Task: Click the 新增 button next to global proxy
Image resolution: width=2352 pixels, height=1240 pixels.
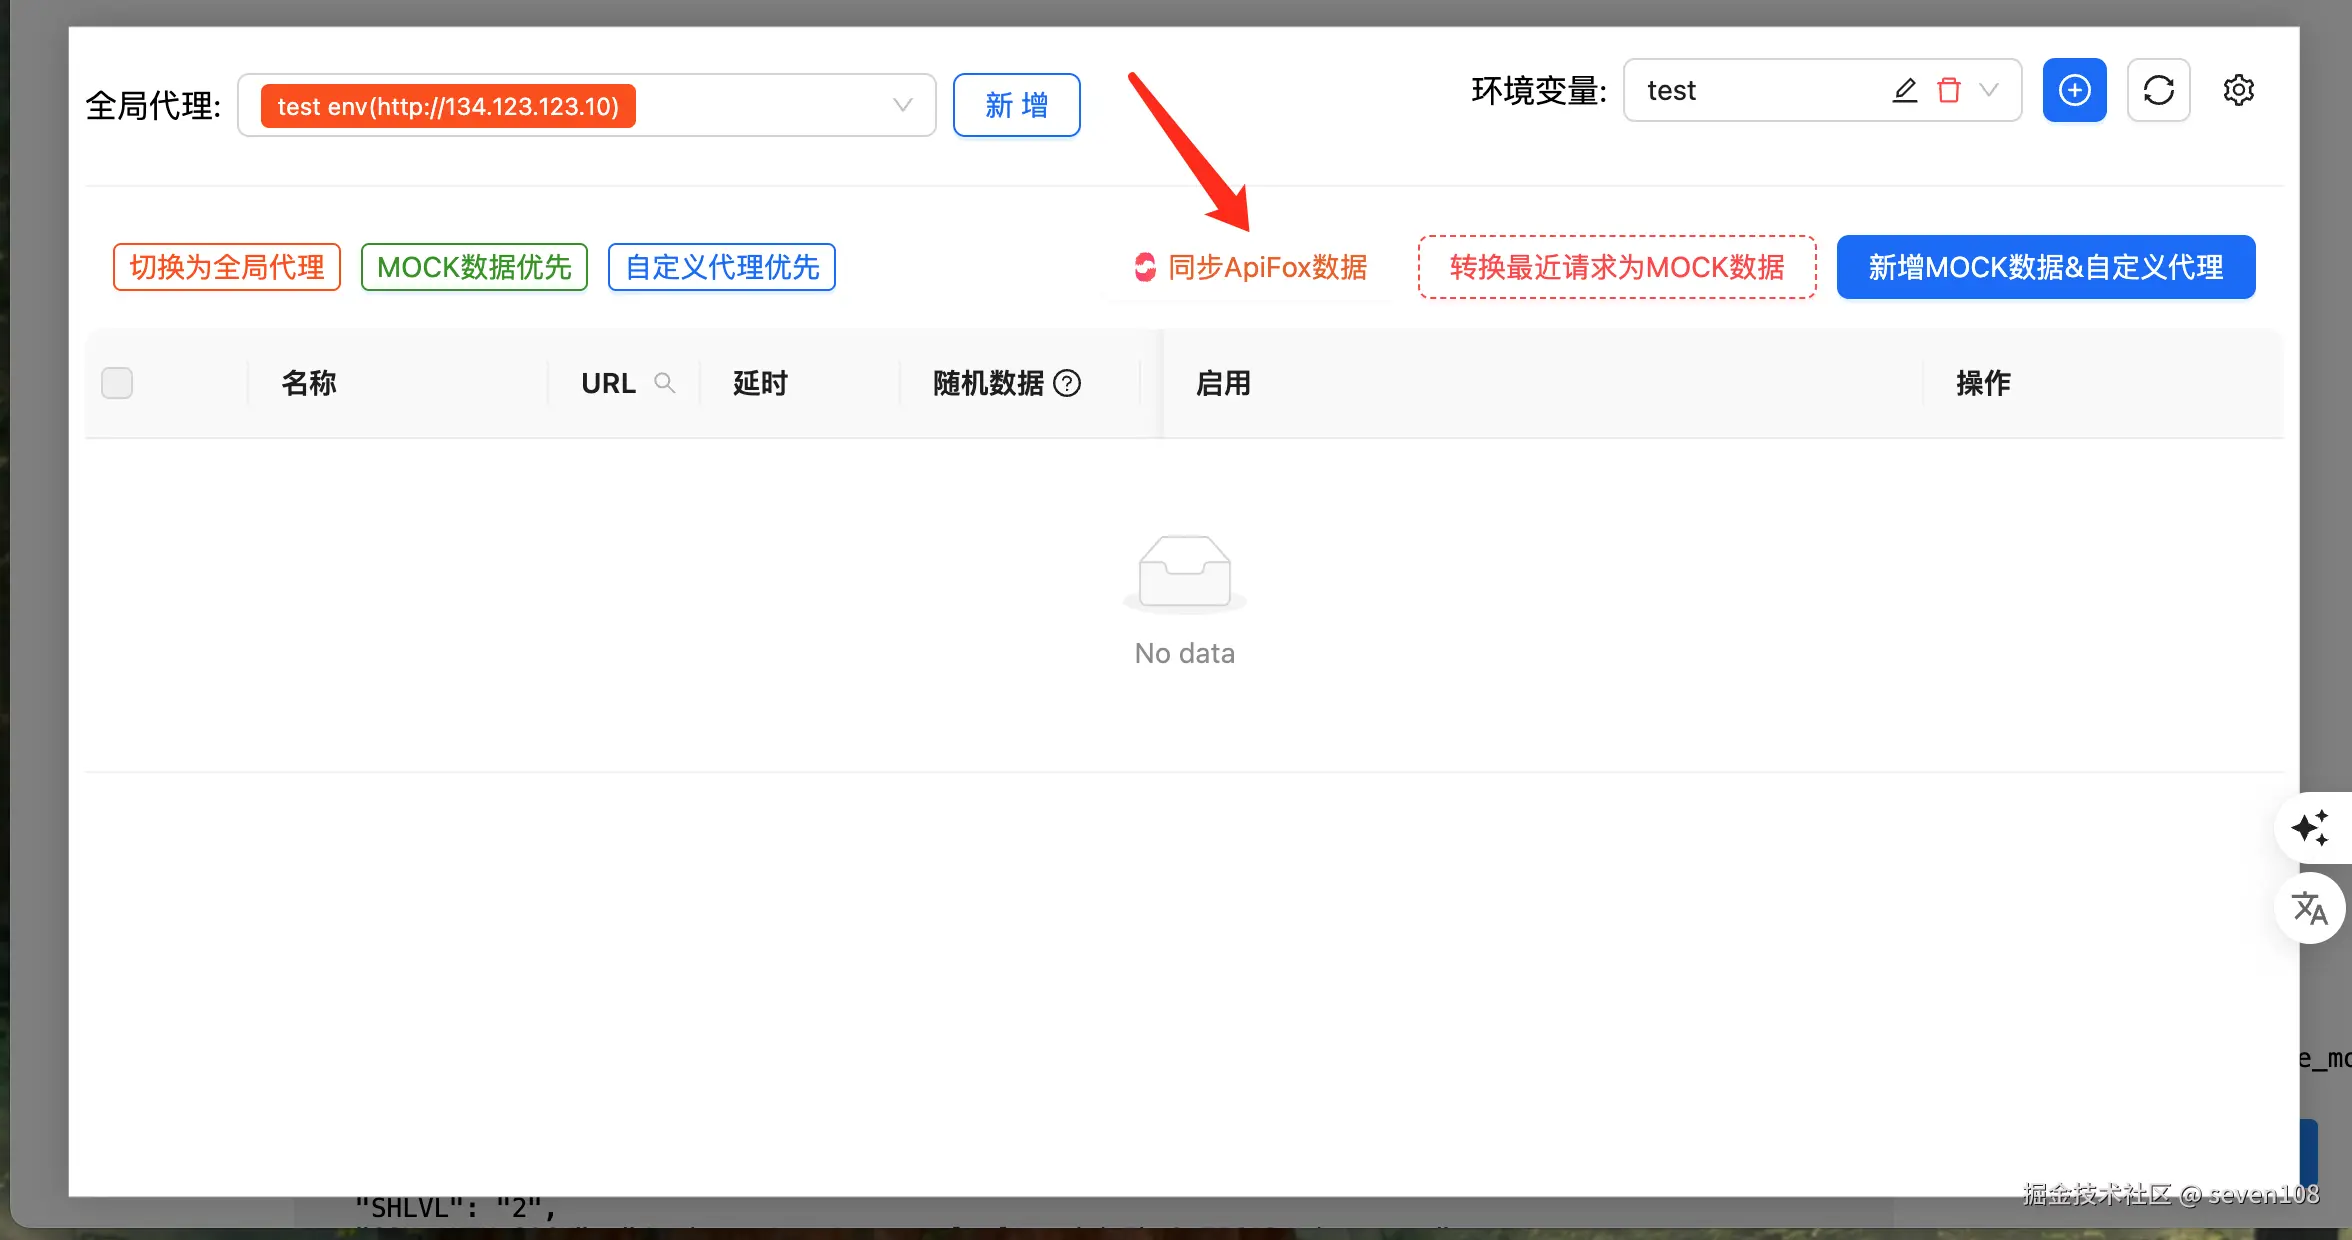Action: point(1016,105)
